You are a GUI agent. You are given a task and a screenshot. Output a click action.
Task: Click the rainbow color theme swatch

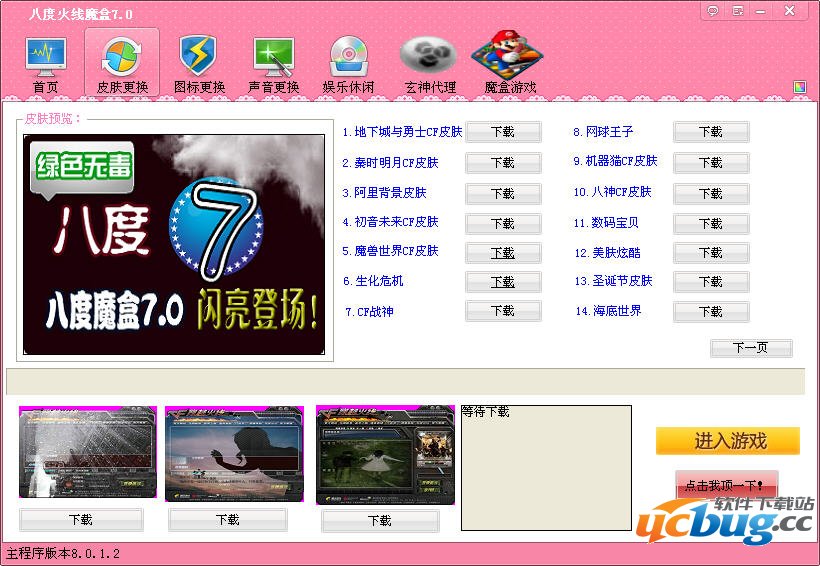[x=800, y=87]
